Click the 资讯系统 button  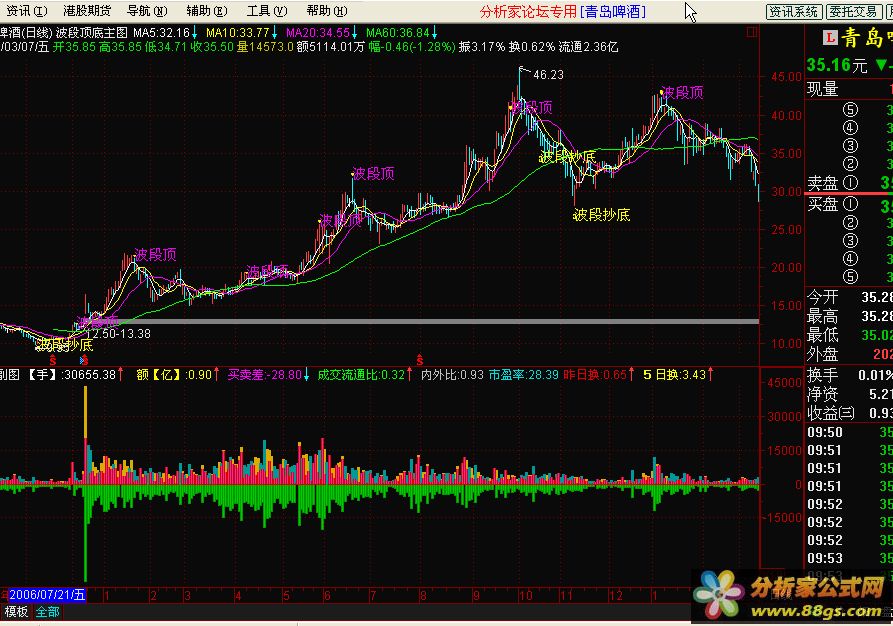(x=793, y=11)
